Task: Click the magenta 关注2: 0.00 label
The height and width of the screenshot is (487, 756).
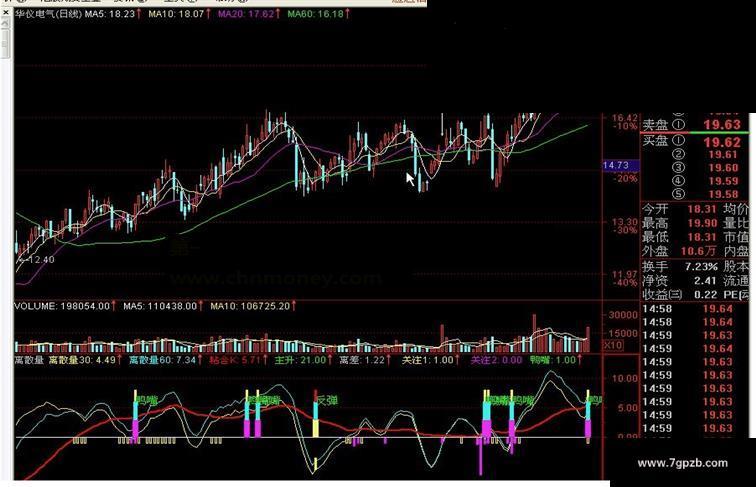Action: point(496,360)
